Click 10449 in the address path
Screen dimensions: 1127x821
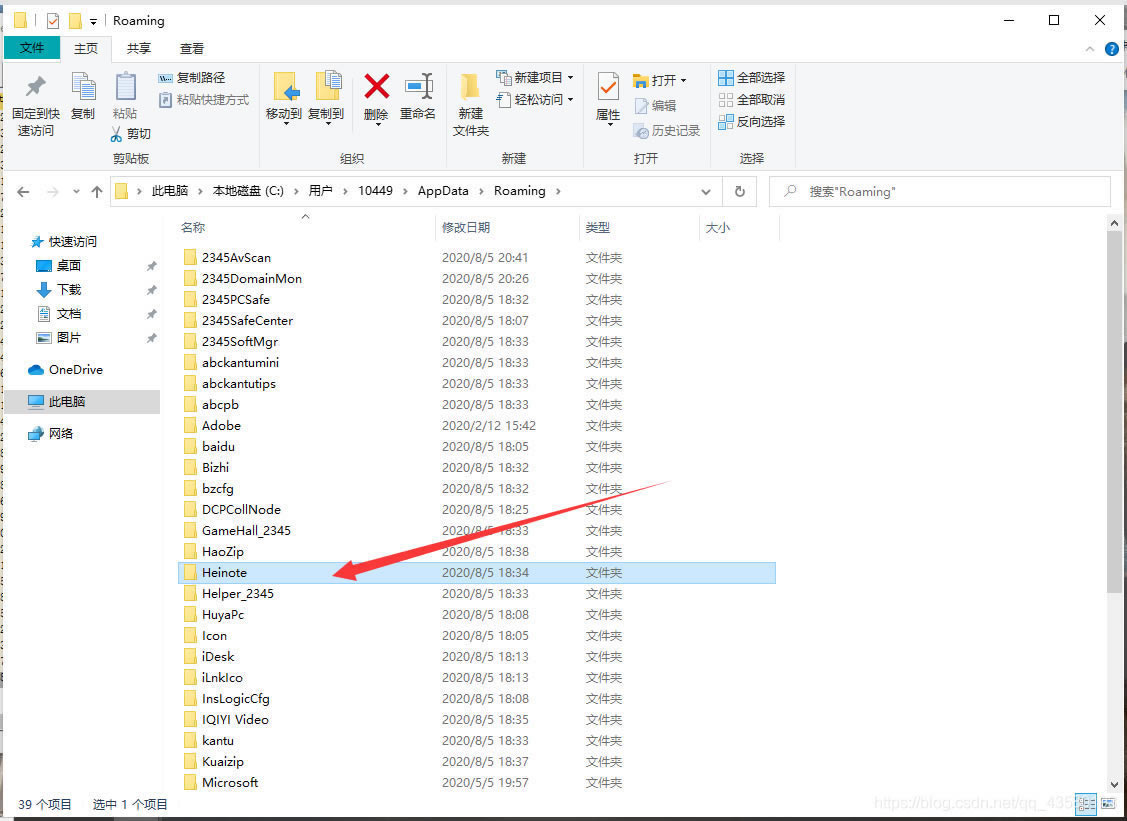pyautogui.click(x=375, y=191)
